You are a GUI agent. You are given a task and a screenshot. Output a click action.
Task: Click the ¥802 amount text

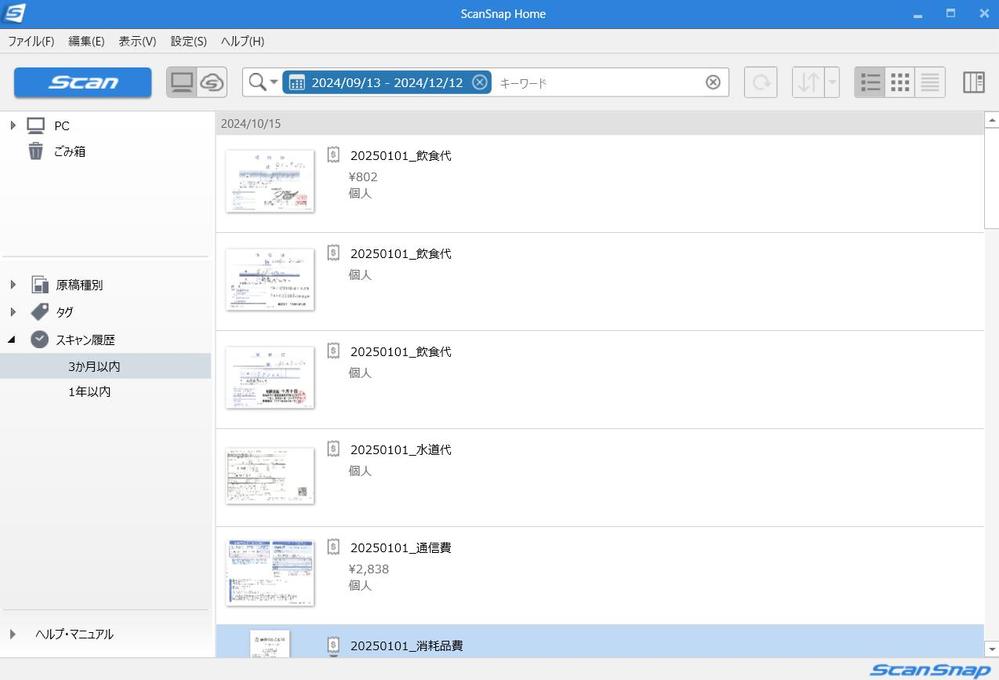point(363,177)
